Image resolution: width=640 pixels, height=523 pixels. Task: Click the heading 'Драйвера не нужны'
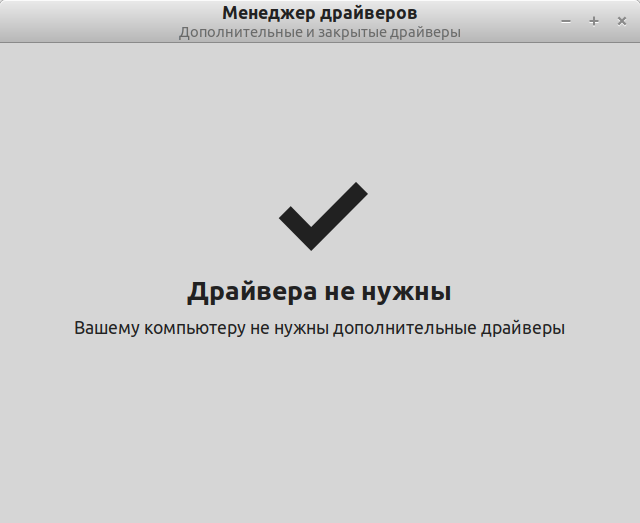click(319, 292)
